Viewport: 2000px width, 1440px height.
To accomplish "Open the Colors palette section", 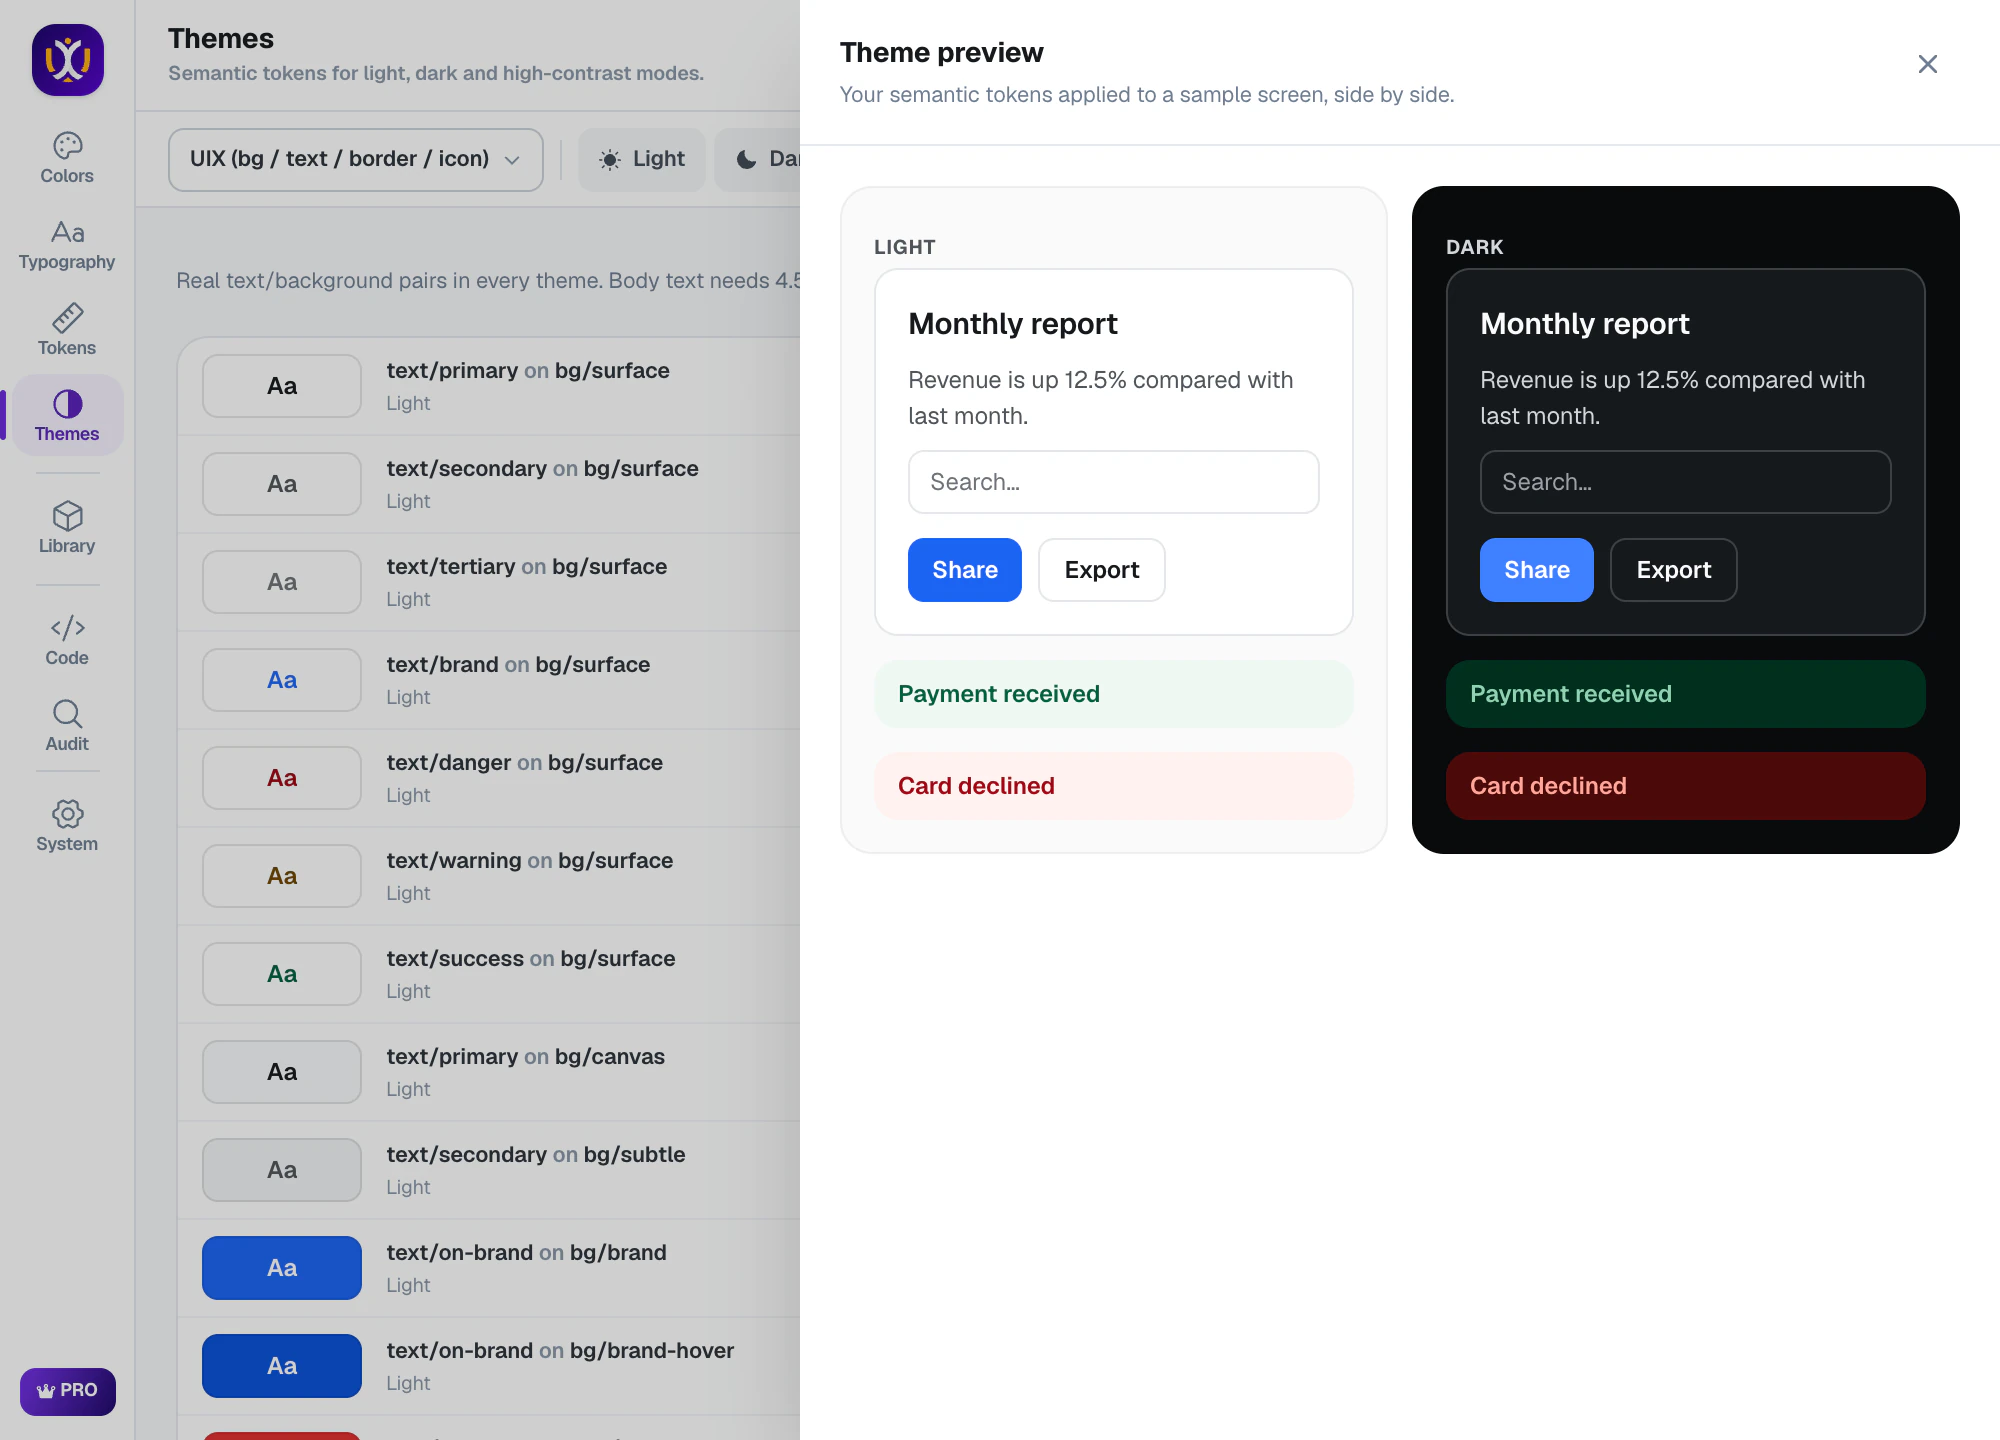I will pyautogui.click(x=67, y=158).
